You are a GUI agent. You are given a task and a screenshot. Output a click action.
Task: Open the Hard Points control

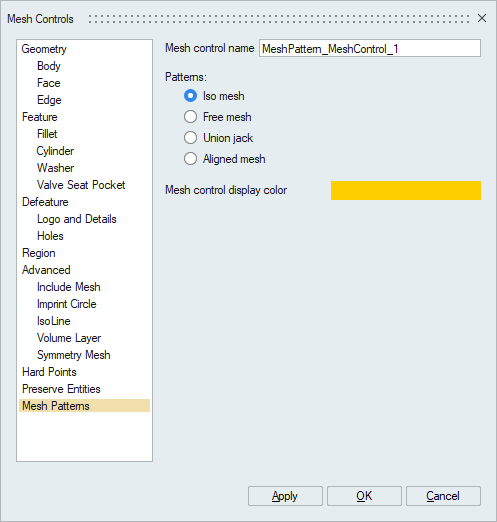tap(49, 372)
